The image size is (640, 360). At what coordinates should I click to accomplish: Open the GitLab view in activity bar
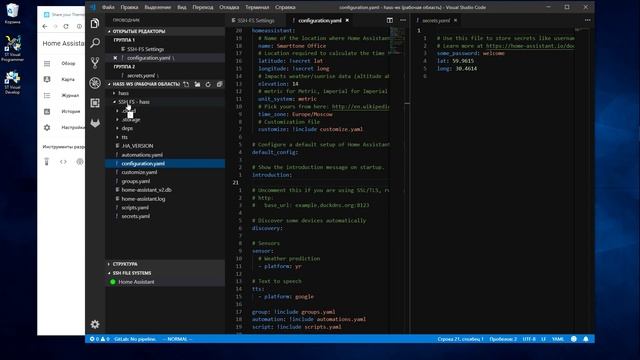click(x=95, y=123)
